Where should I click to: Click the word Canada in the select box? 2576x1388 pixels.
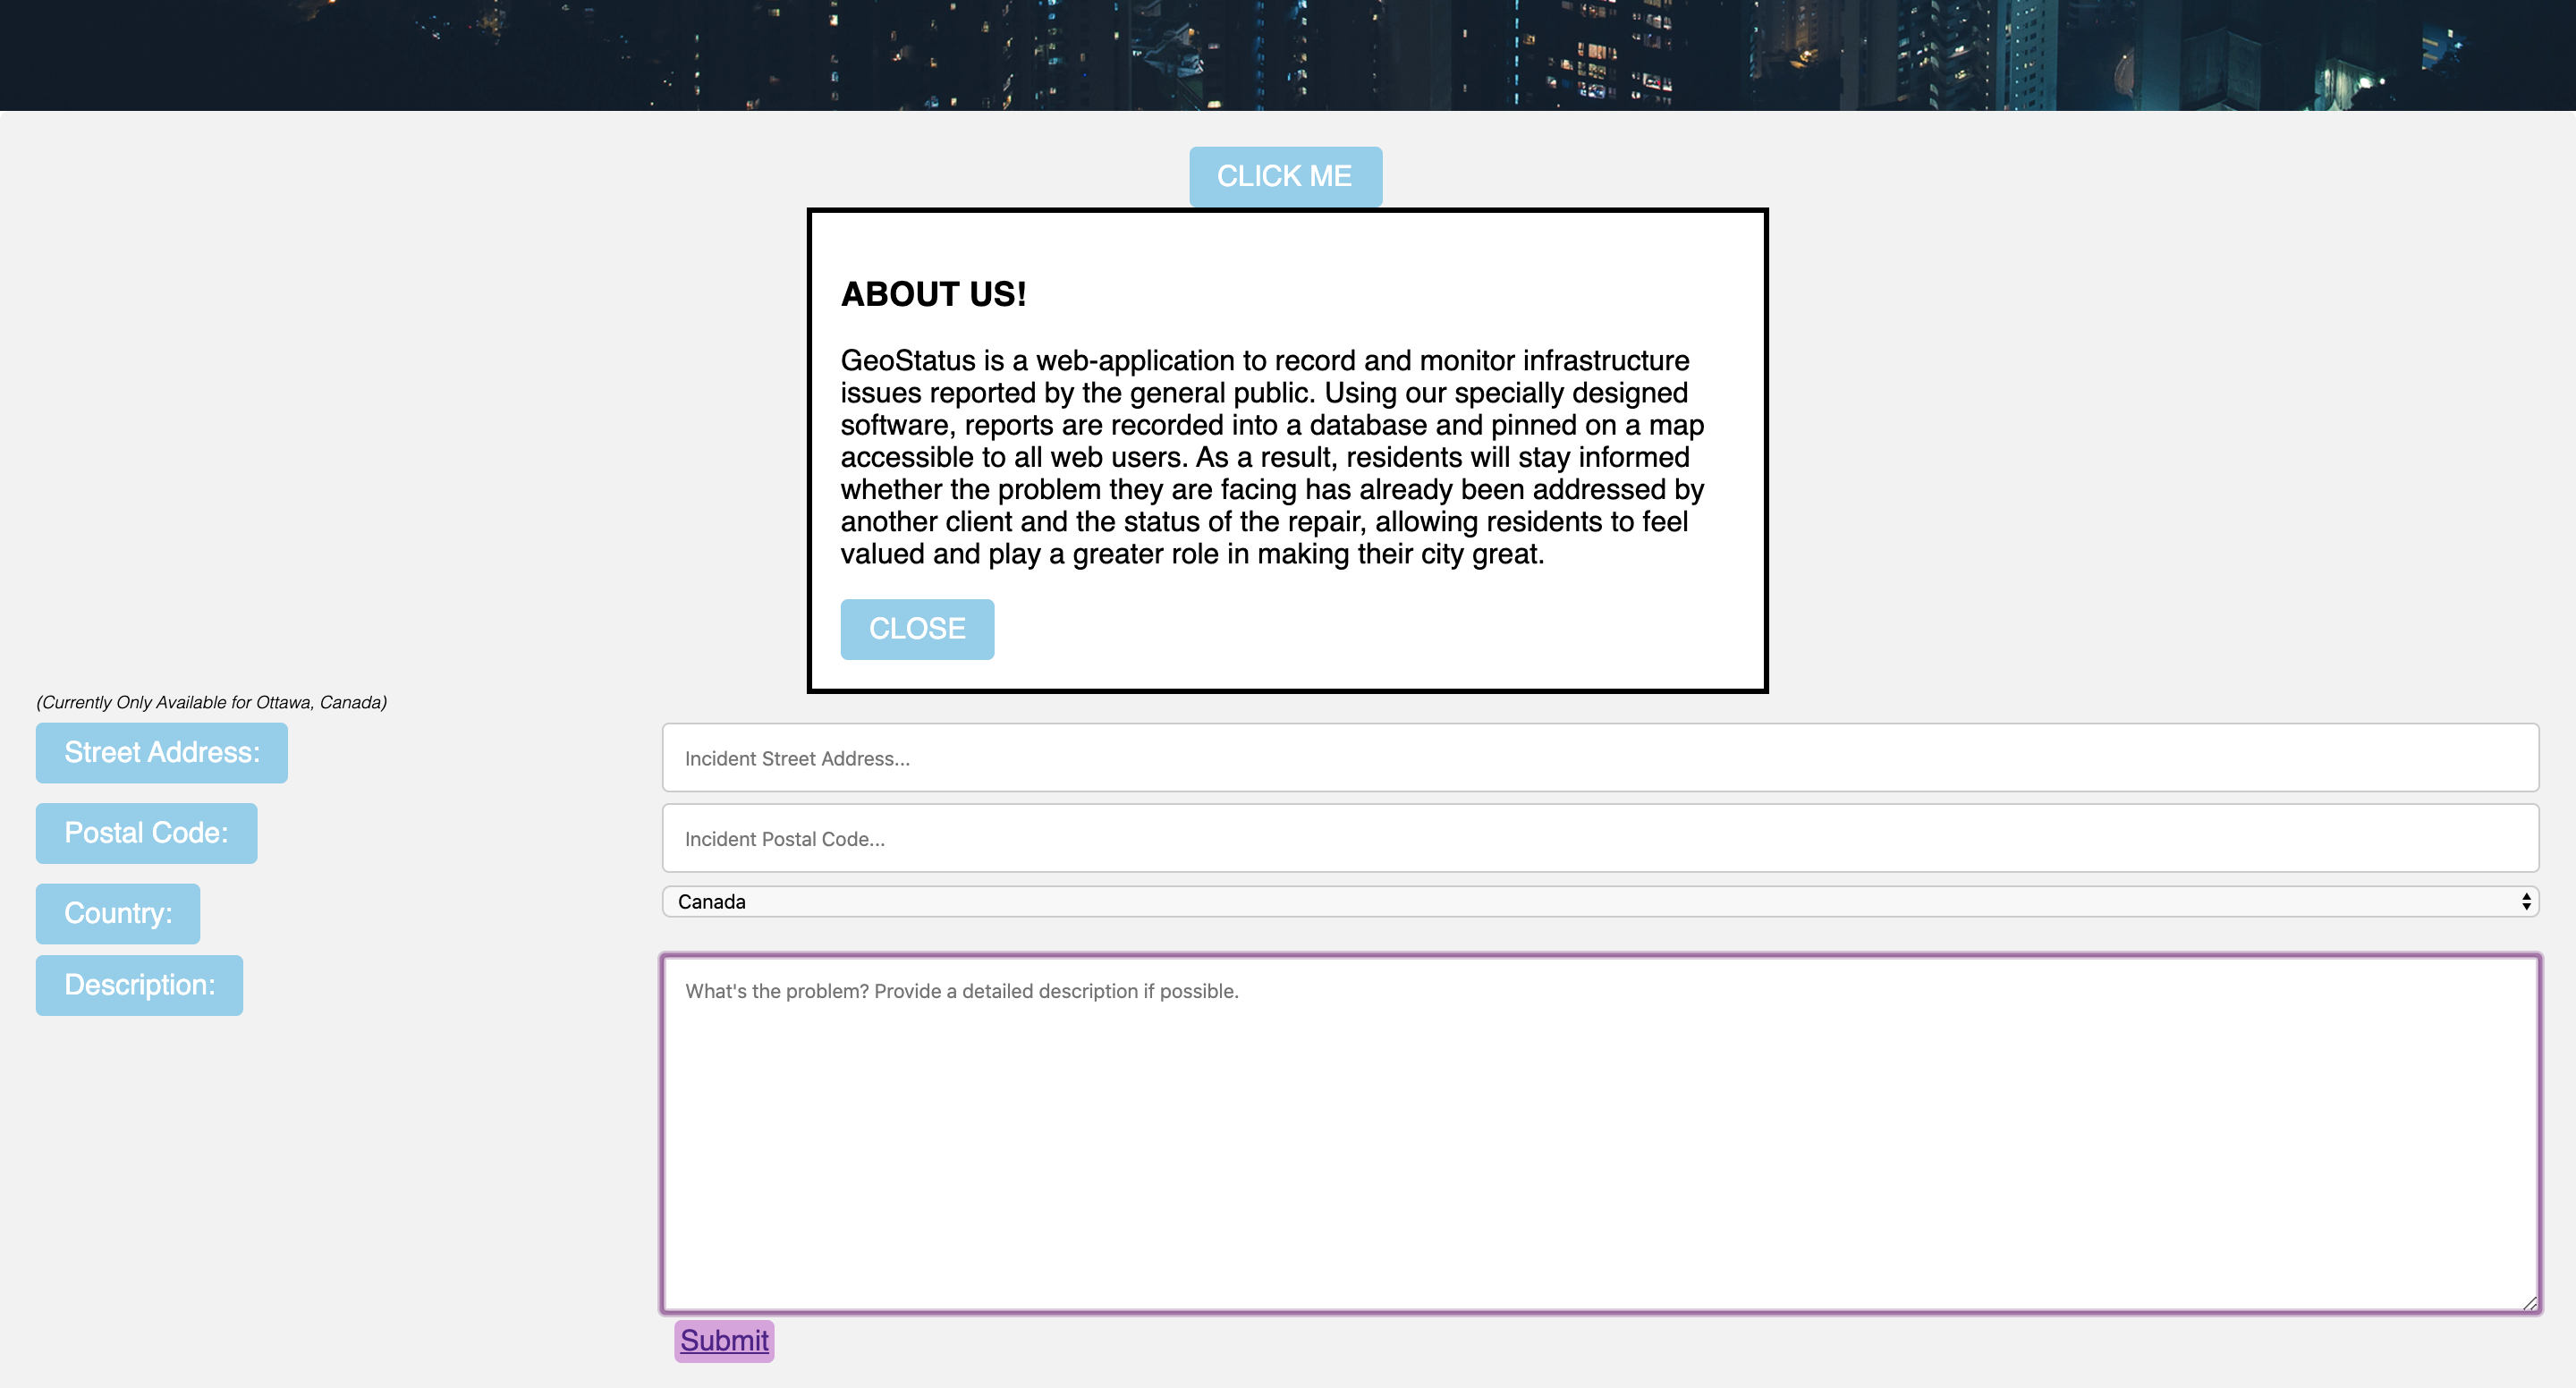point(711,901)
